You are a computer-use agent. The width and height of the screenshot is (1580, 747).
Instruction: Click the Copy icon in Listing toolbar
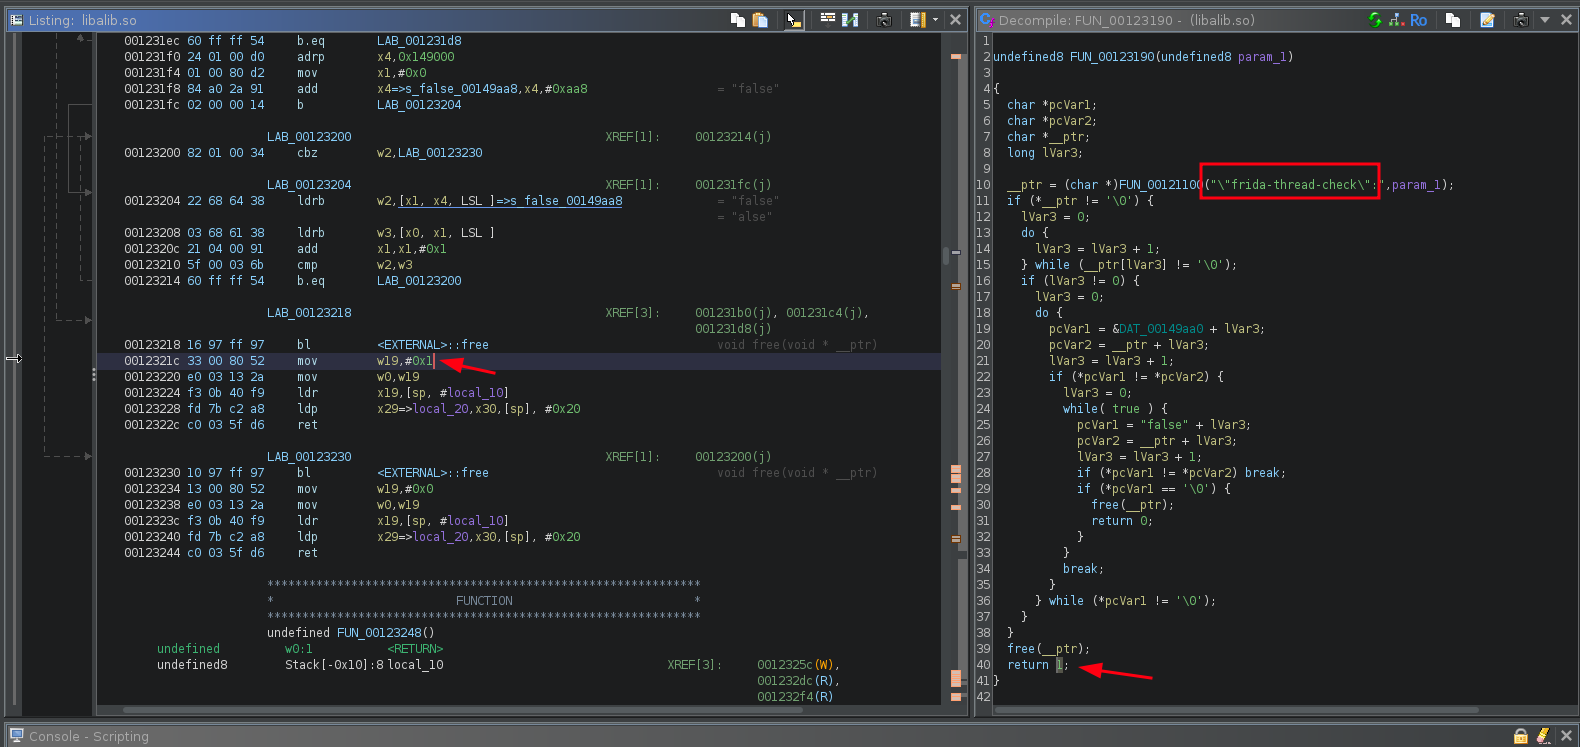coord(737,20)
